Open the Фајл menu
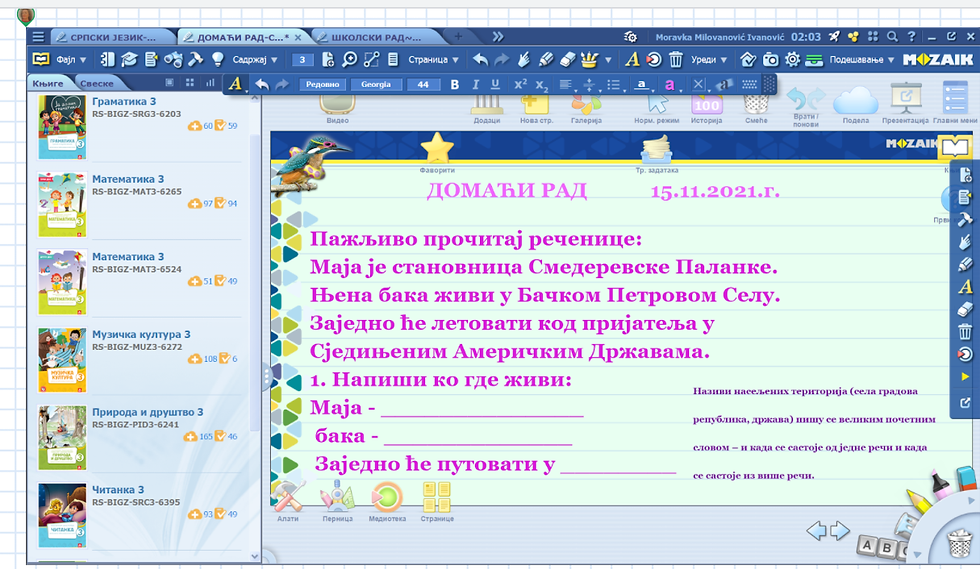 [71, 59]
